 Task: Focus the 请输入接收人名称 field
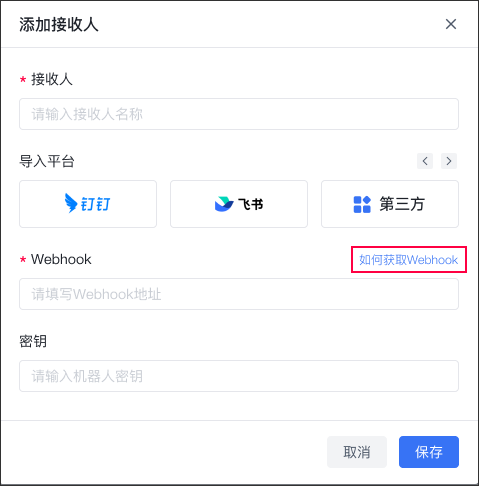coord(239,114)
